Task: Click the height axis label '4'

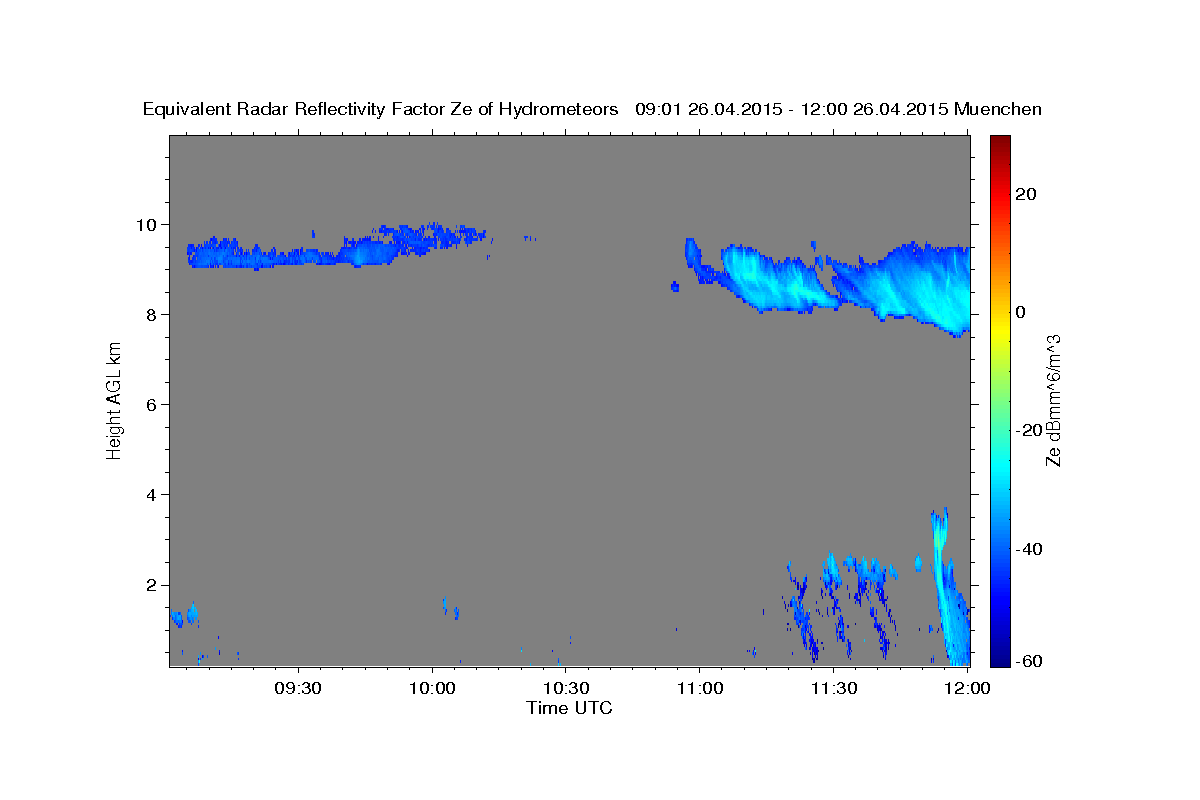Action: (153, 494)
